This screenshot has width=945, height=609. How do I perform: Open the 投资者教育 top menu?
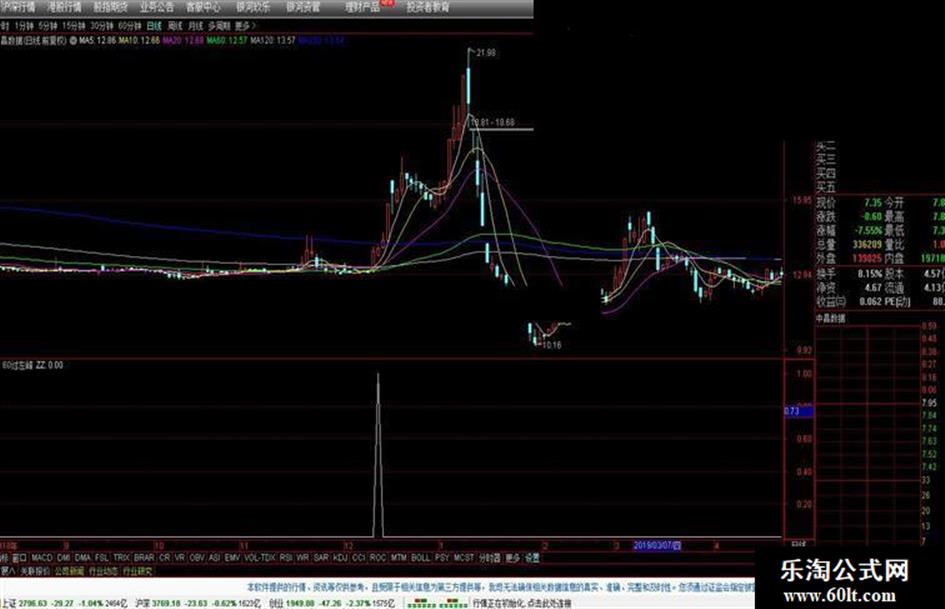click(428, 7)
